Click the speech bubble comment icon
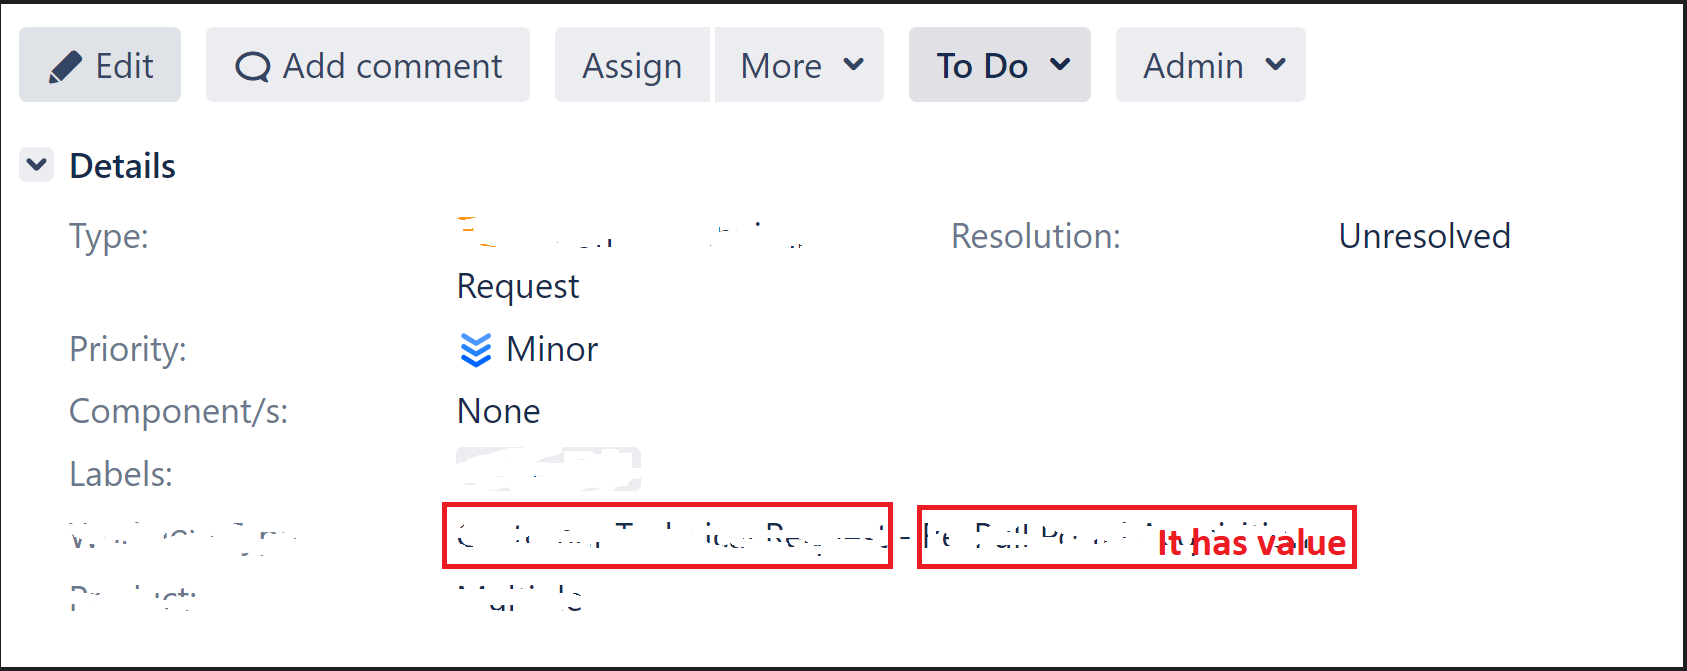Viewport: 1687px width, 671px height. tap(252, 67)
